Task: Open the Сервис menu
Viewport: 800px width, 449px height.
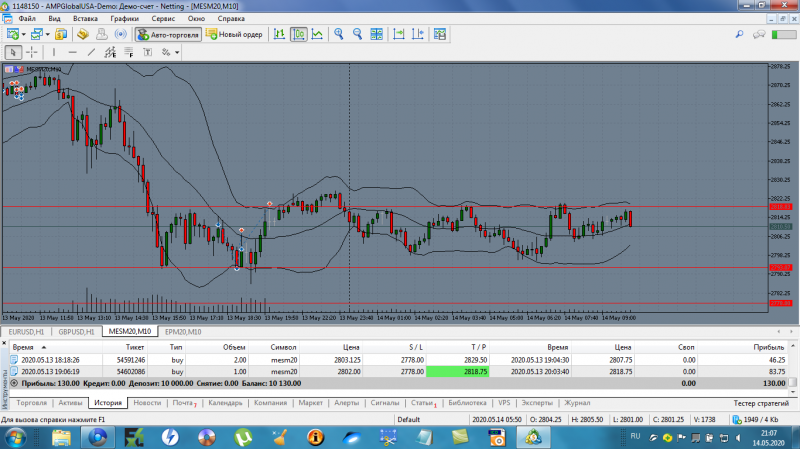Action: (163, 18)
